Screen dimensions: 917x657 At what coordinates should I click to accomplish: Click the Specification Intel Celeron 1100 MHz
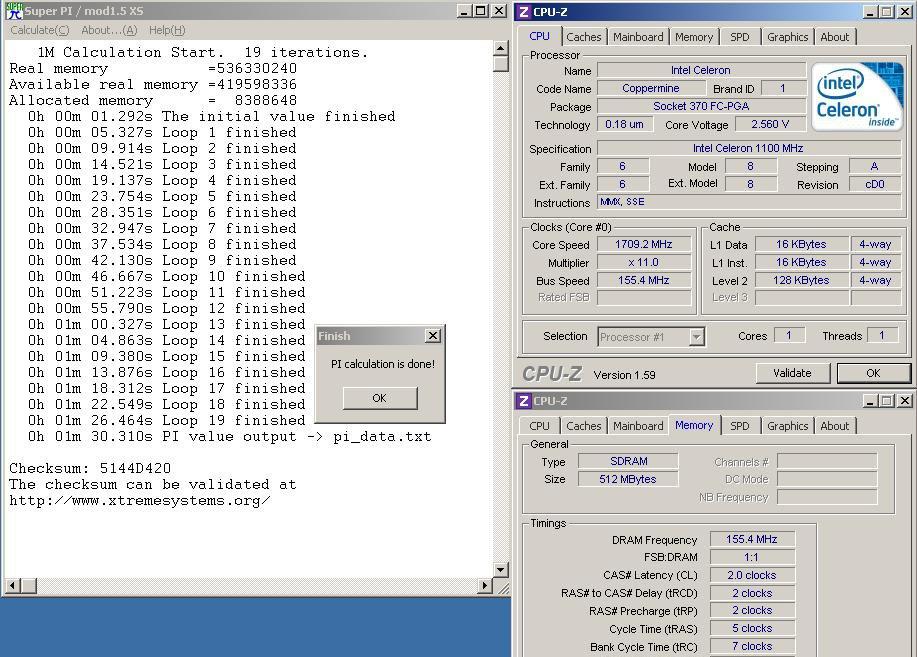tap(749, 149)
